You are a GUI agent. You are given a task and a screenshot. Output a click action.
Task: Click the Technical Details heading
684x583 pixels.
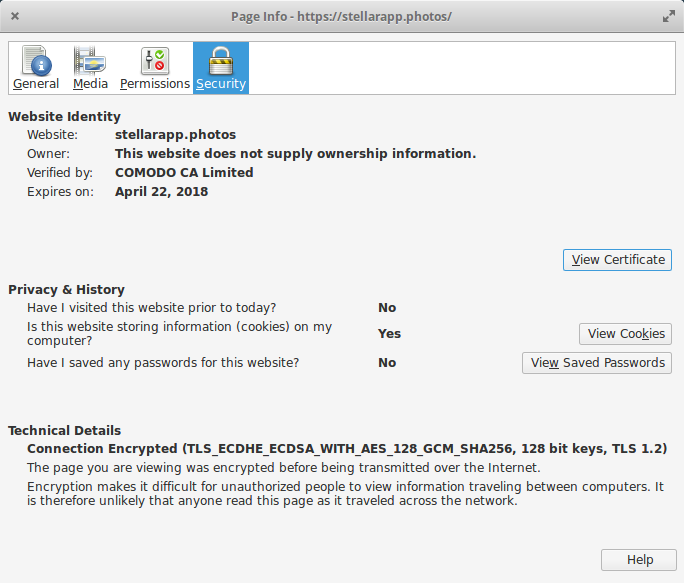pos(64,431)
